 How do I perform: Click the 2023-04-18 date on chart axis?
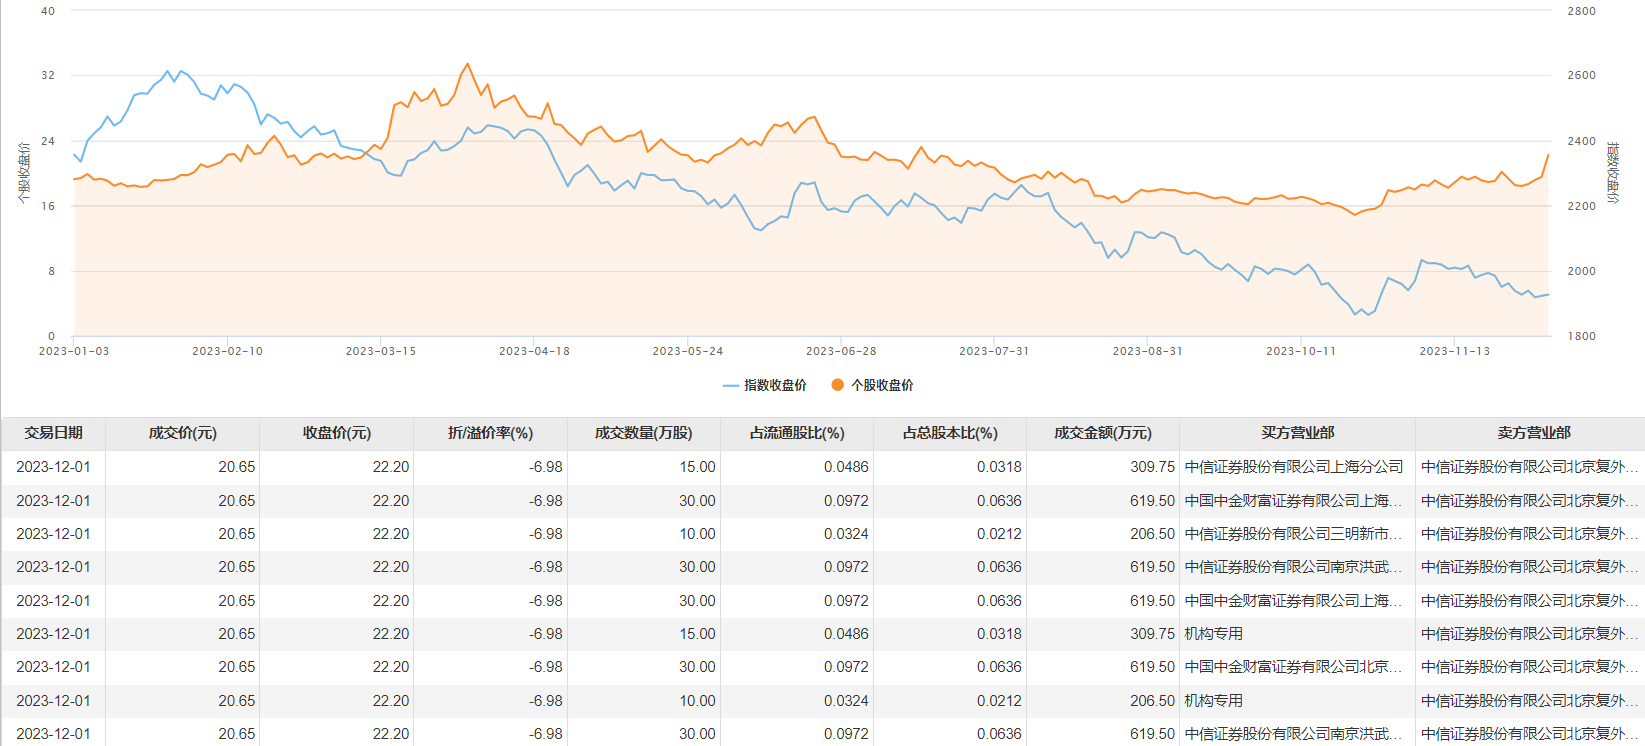pyautogui.click(x=534, y=351)
